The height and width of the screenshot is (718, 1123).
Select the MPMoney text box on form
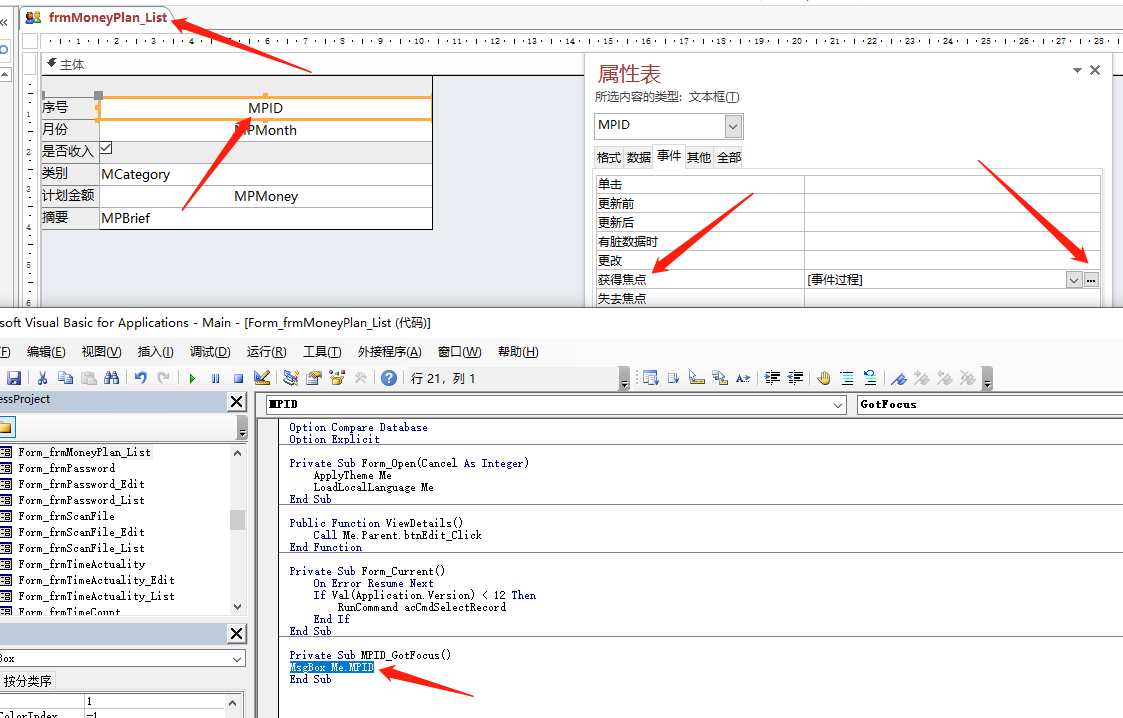click(x=266, y=196)
